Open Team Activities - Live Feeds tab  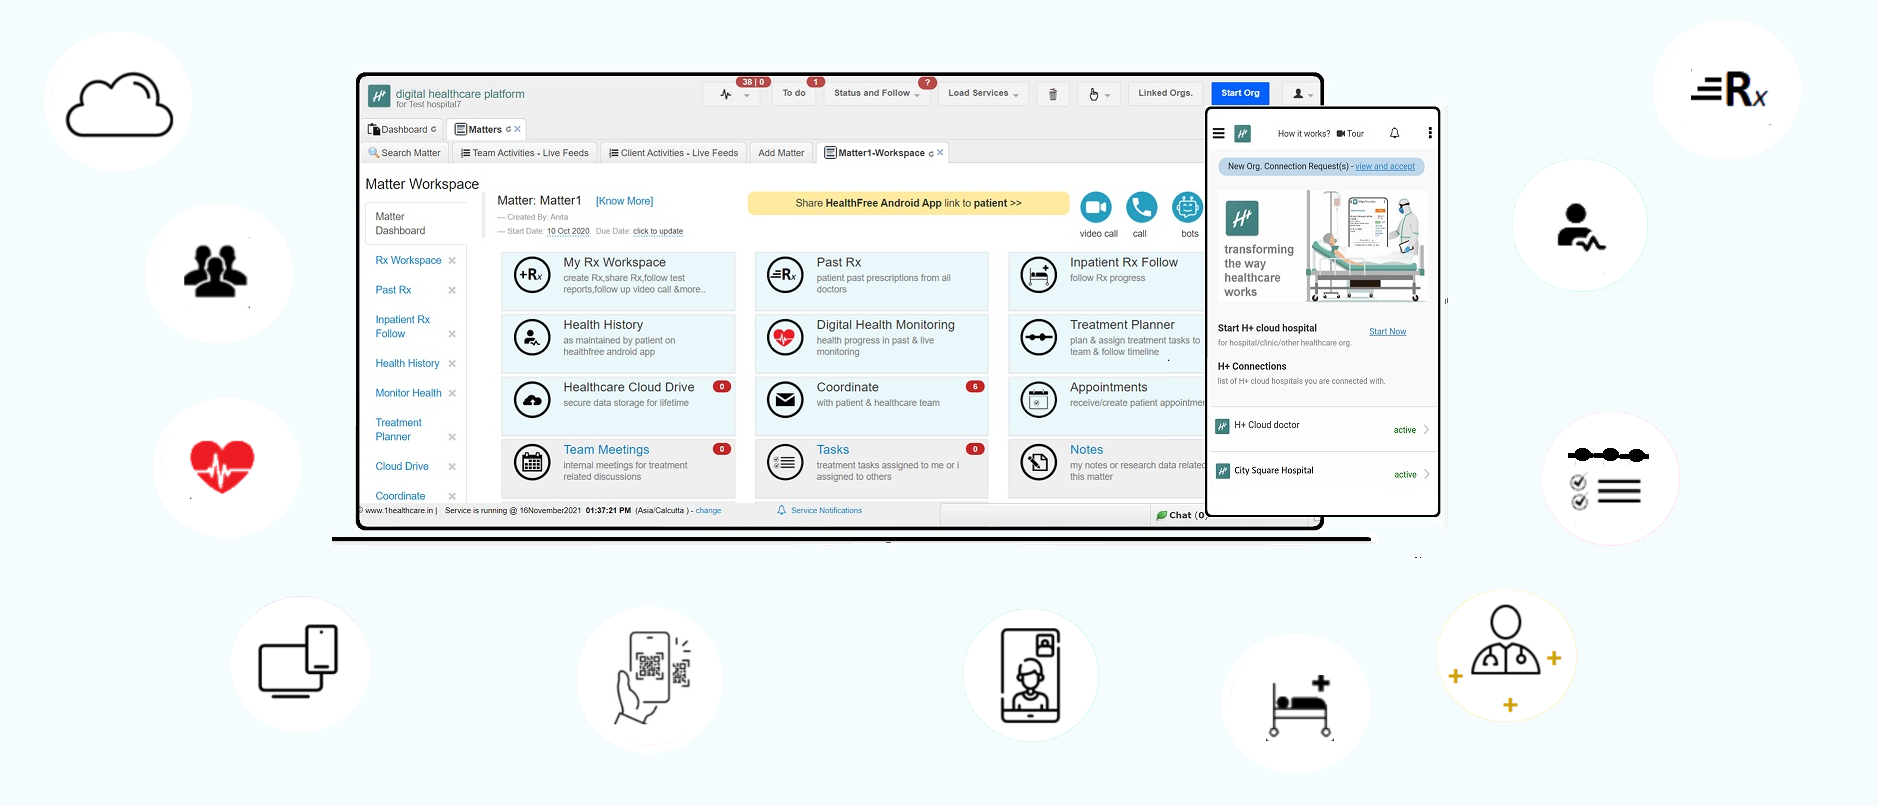[525, 153]
